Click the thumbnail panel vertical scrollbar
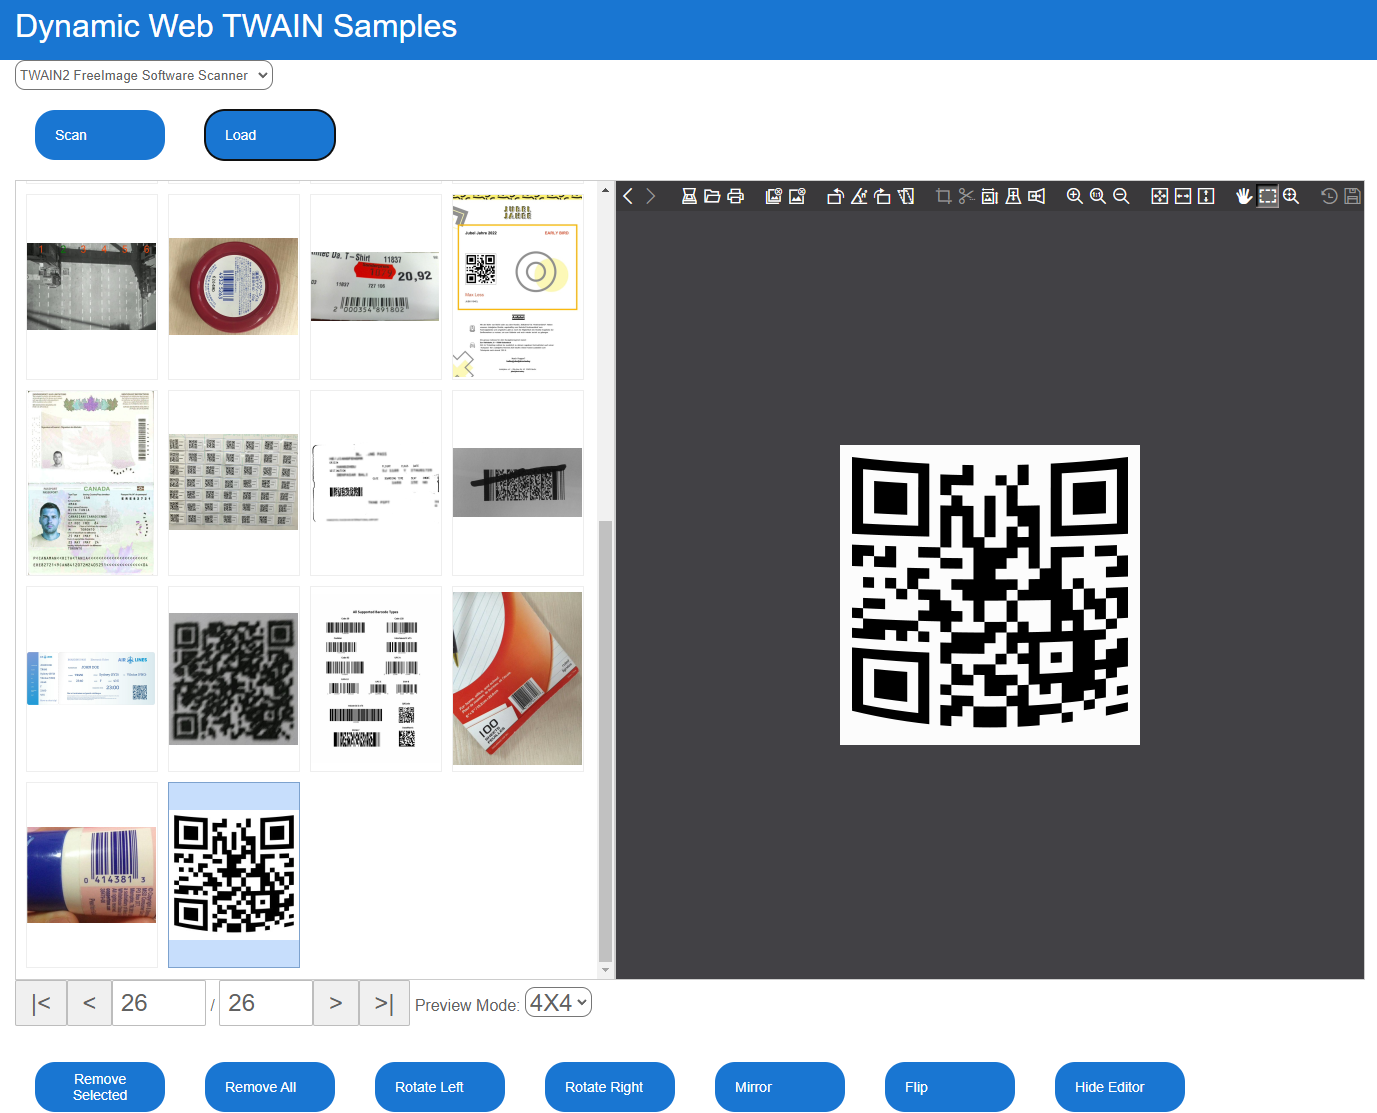This screenshot has width=1377, height=1113. click(605, 740)
